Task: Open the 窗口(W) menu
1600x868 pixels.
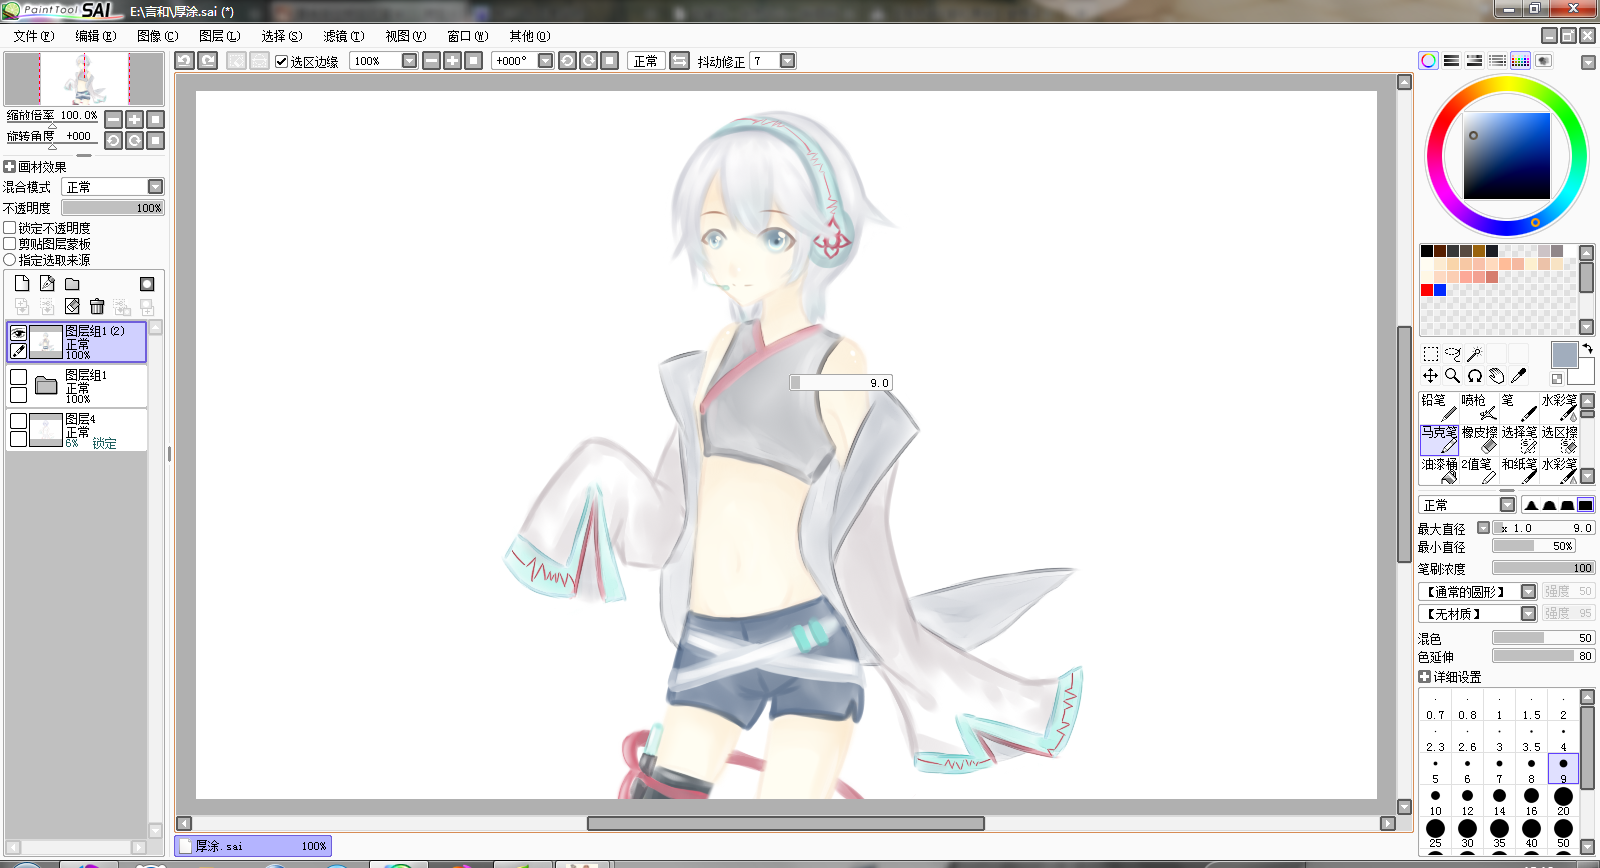Action: coord(467,36)
